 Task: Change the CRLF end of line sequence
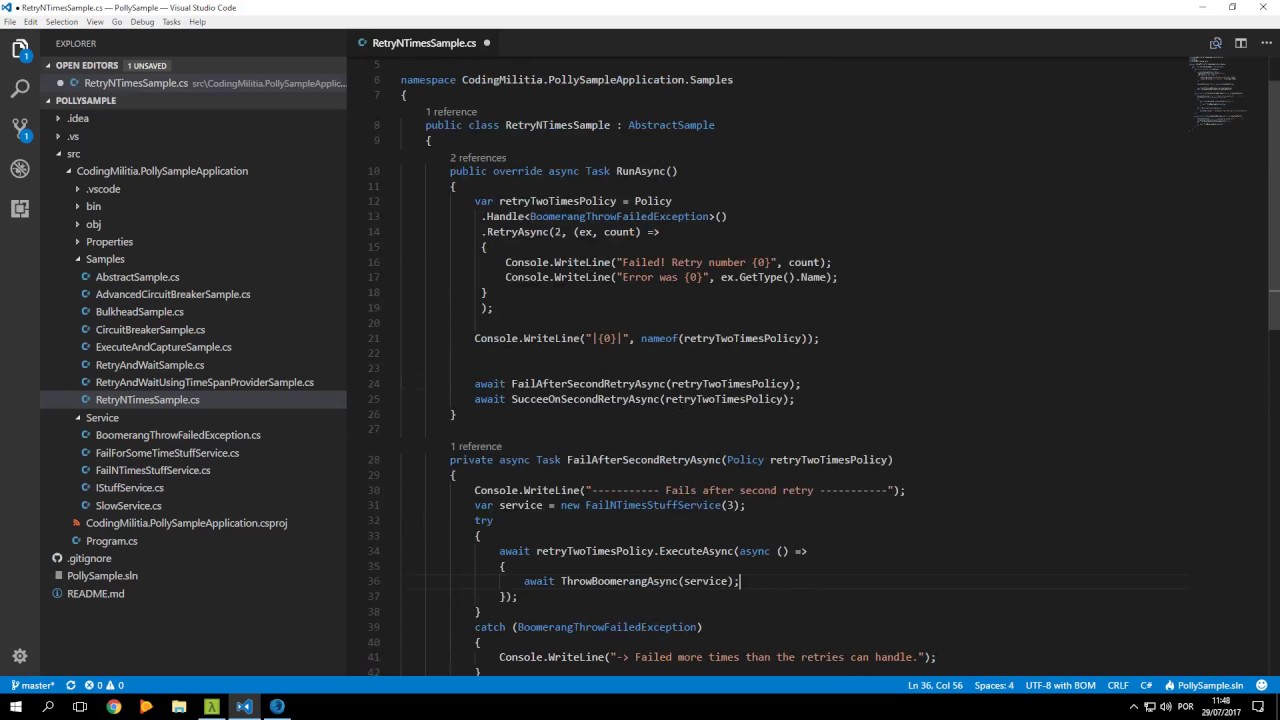click(x=1118, y=685)
